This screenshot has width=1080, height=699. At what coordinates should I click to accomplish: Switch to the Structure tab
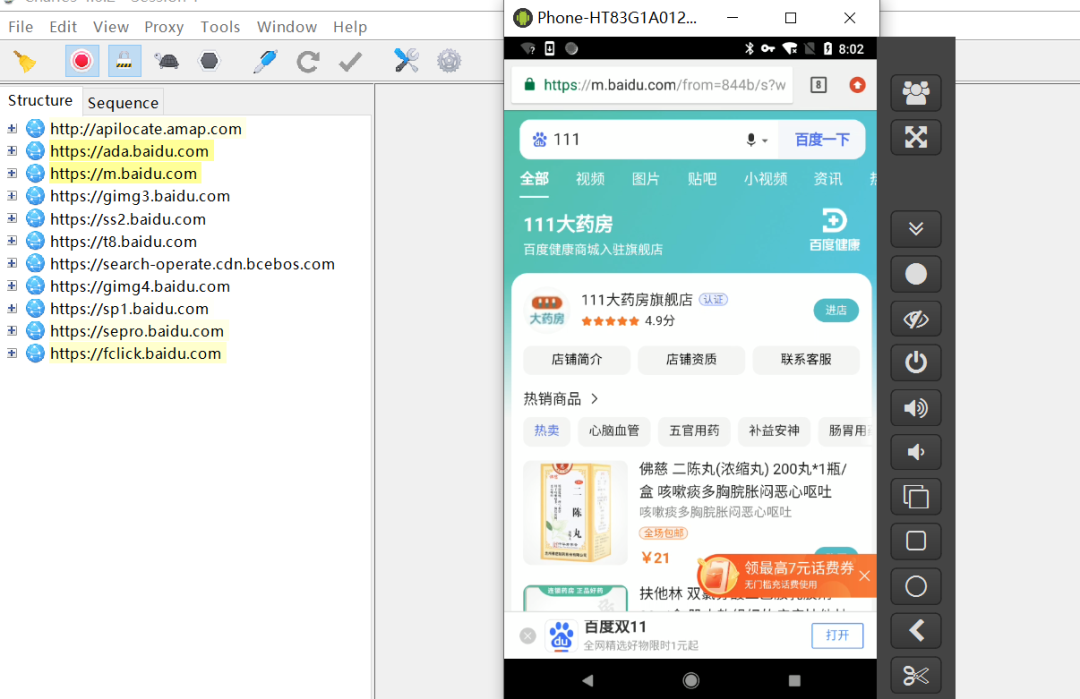40,101
